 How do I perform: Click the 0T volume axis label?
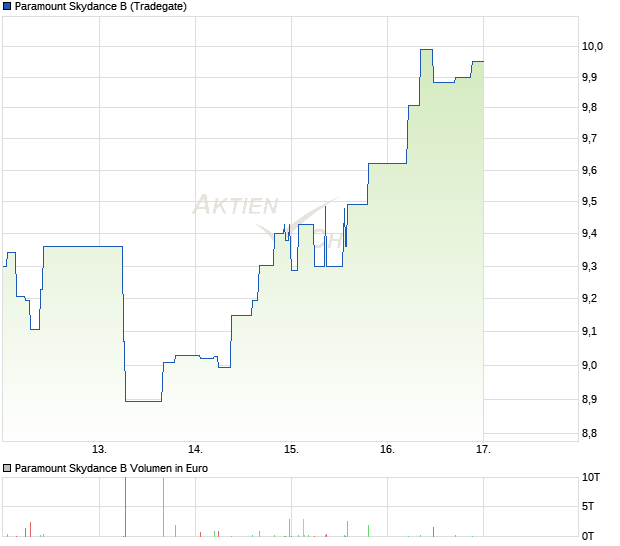point(588,536)
